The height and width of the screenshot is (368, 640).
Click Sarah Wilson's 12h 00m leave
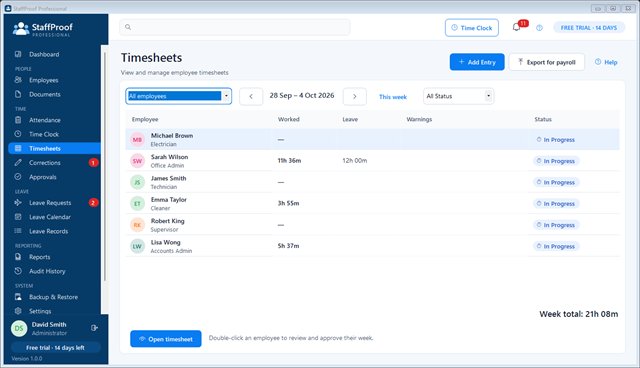(355, 161)
